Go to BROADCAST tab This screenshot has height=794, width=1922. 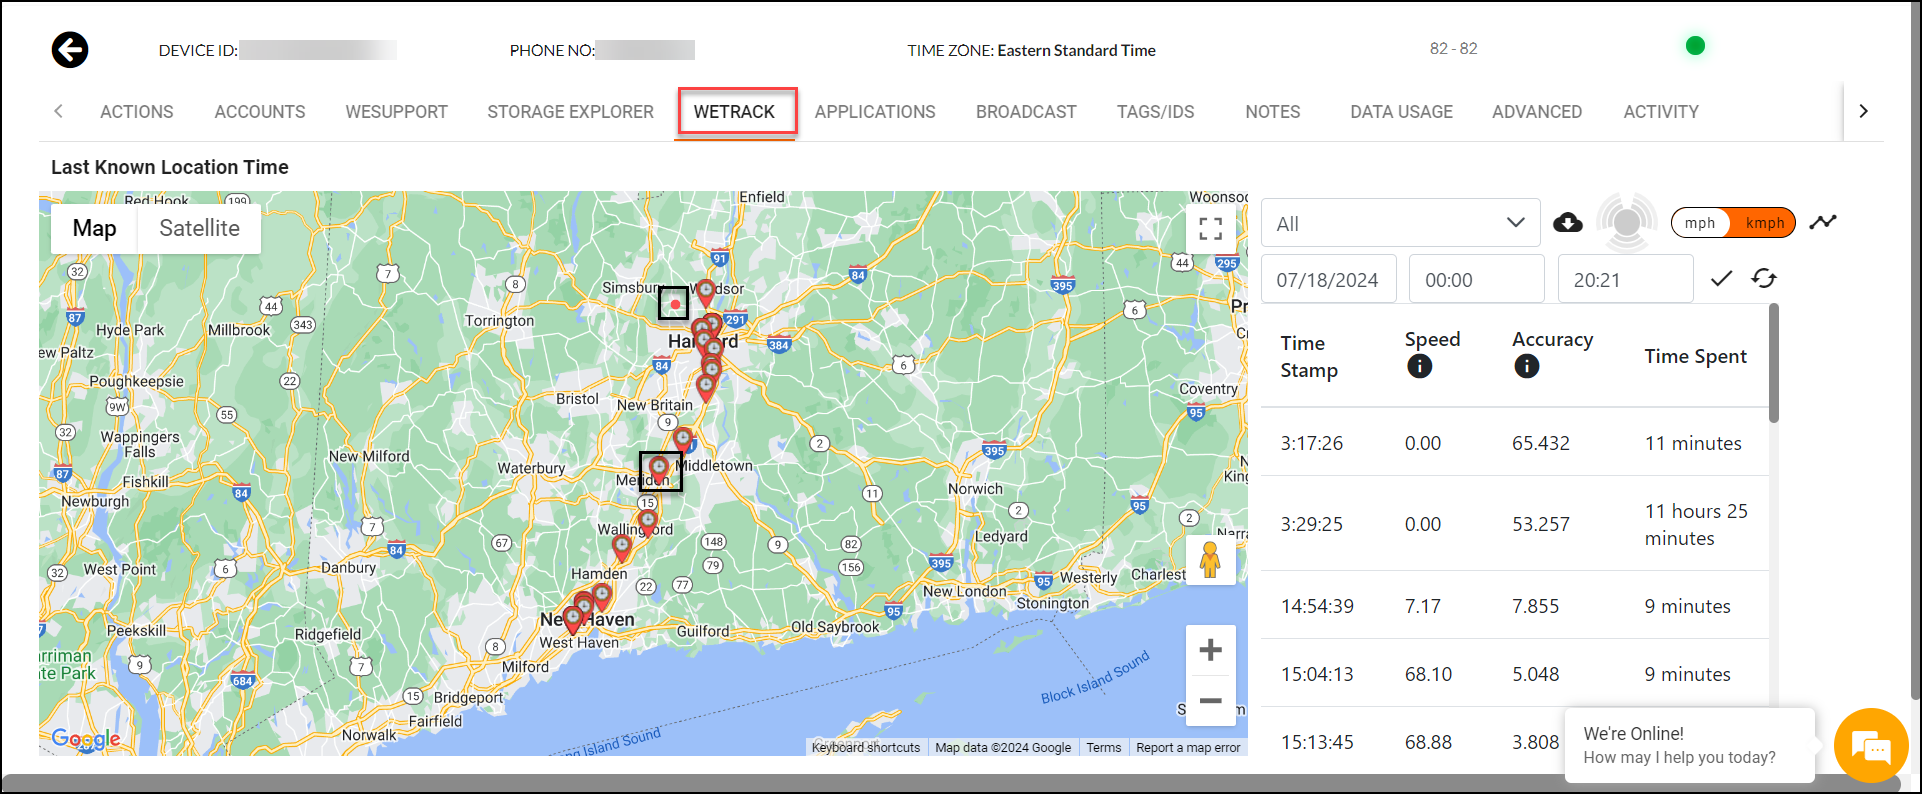1026,112
